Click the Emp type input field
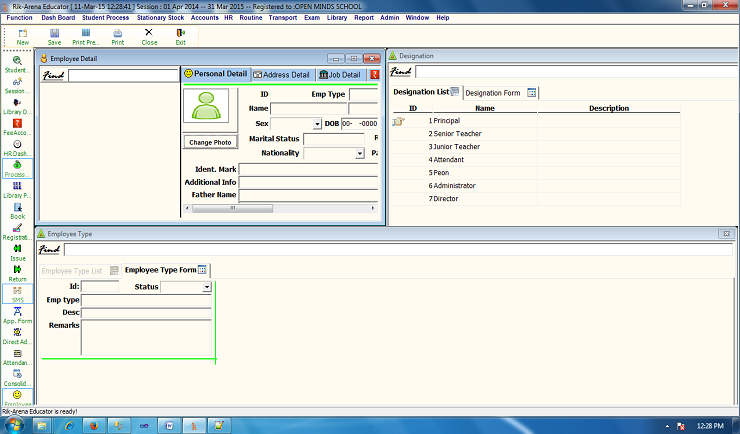 146,300
